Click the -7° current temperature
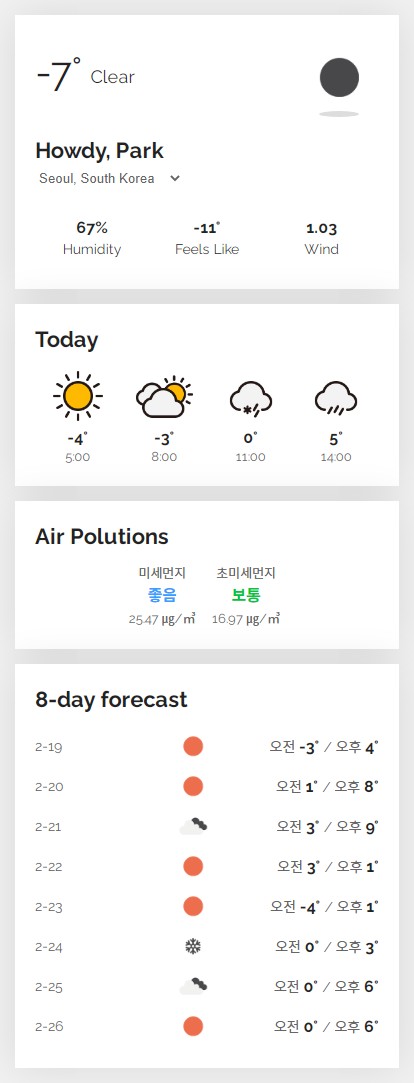 pos(58,75)
